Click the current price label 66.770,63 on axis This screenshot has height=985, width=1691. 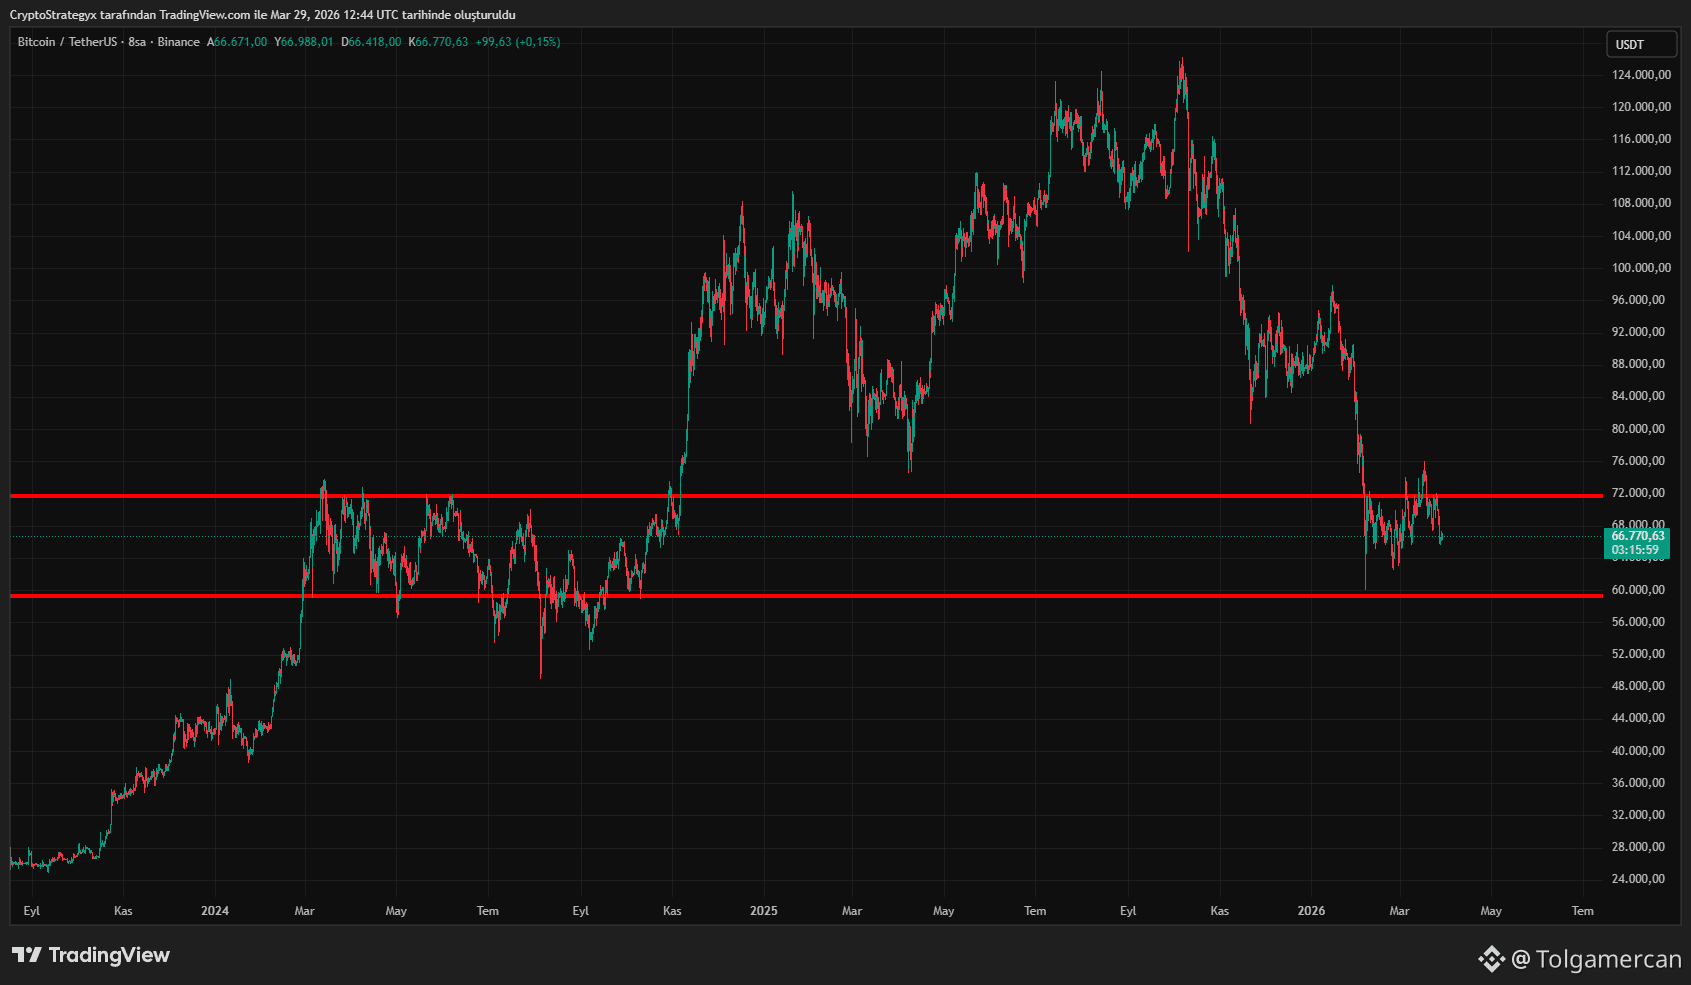1638,536
